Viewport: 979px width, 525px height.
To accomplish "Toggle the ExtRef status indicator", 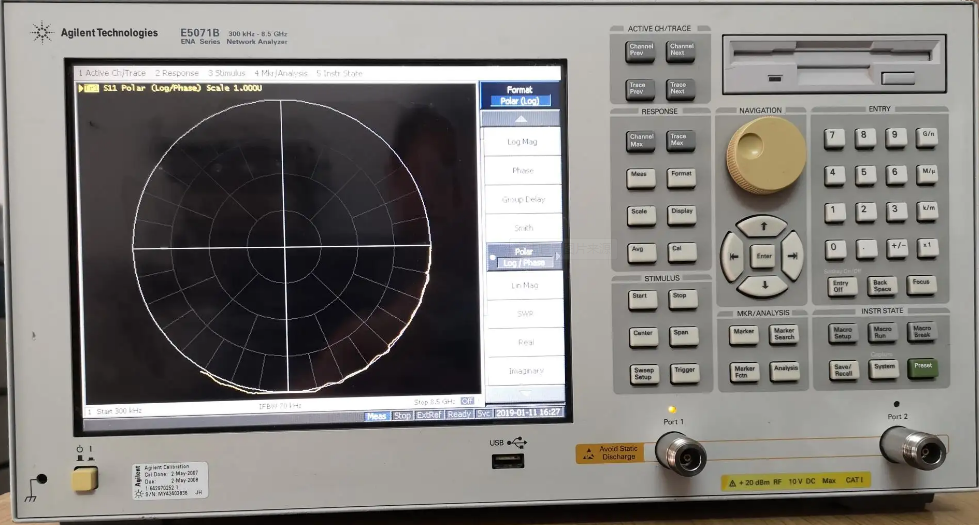I will tap(429, 415).
